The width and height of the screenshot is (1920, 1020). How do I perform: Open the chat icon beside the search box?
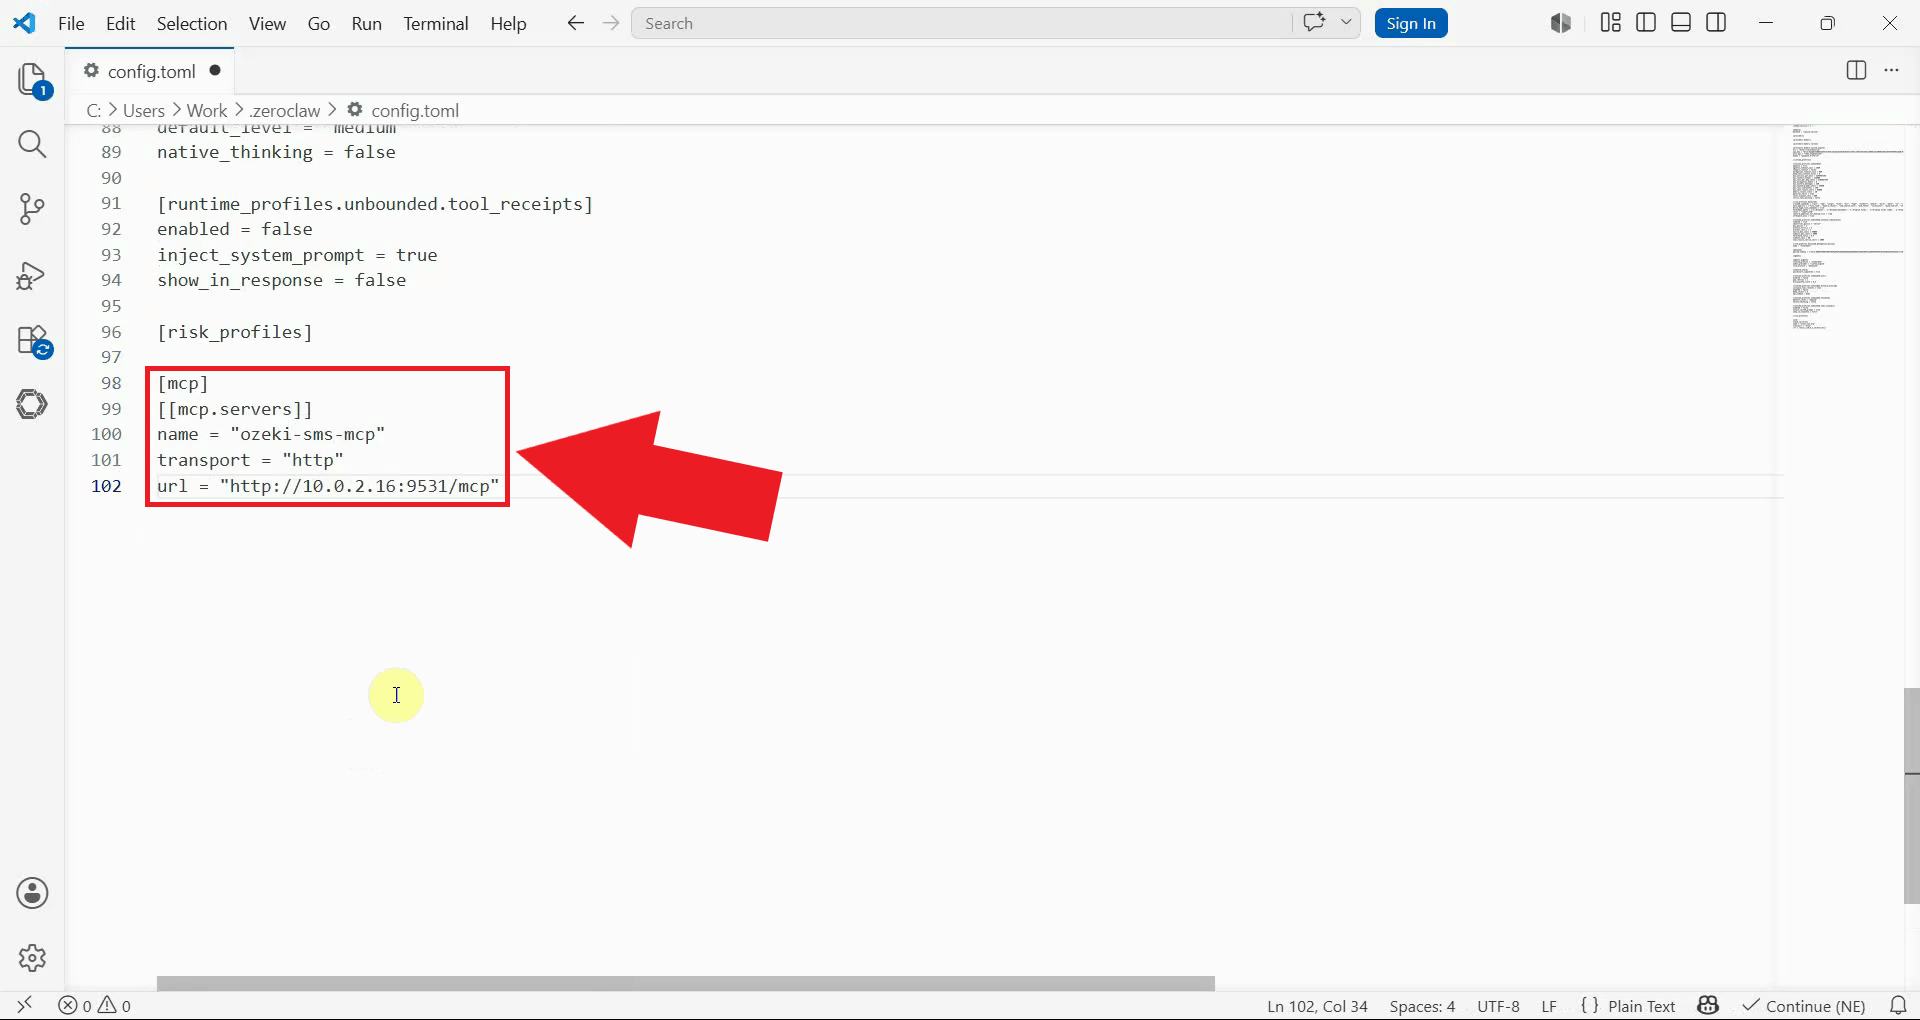click(x=1314, y=23)
